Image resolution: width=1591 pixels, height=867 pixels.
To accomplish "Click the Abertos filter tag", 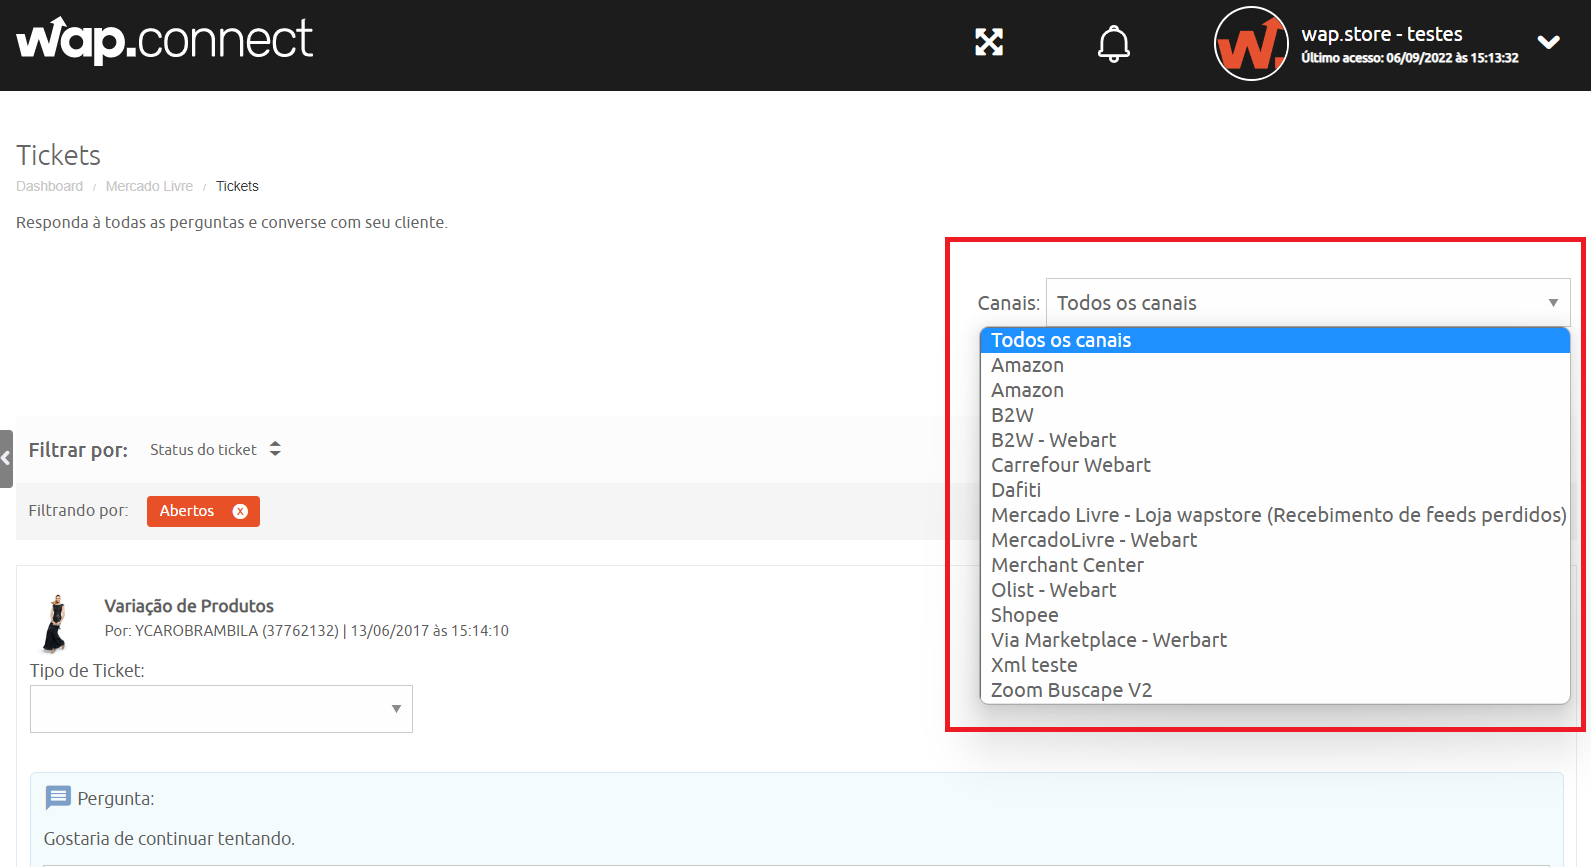I will click(203, 511).
